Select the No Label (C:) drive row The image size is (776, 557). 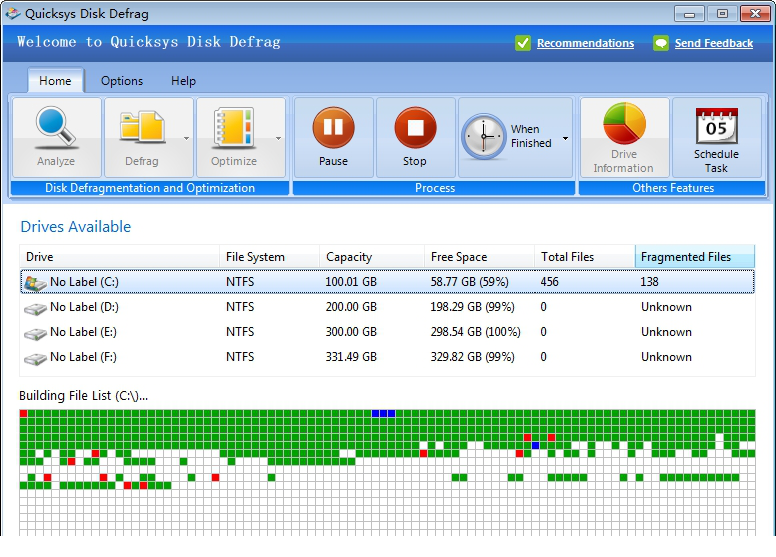(x=388, y=282)
